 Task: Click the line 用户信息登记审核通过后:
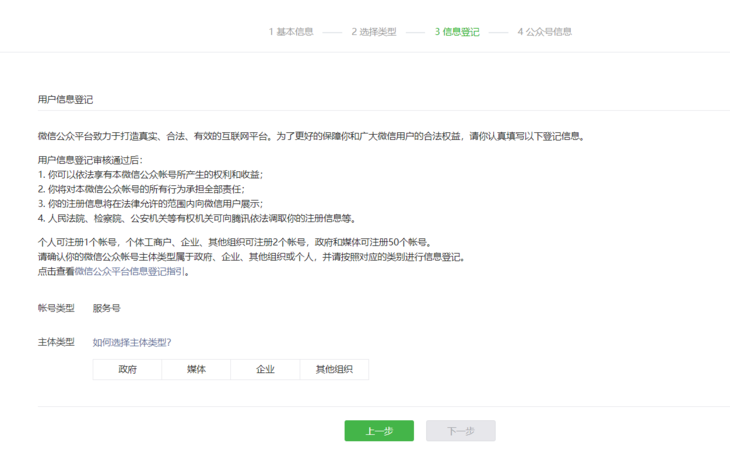tap(90, 160)
